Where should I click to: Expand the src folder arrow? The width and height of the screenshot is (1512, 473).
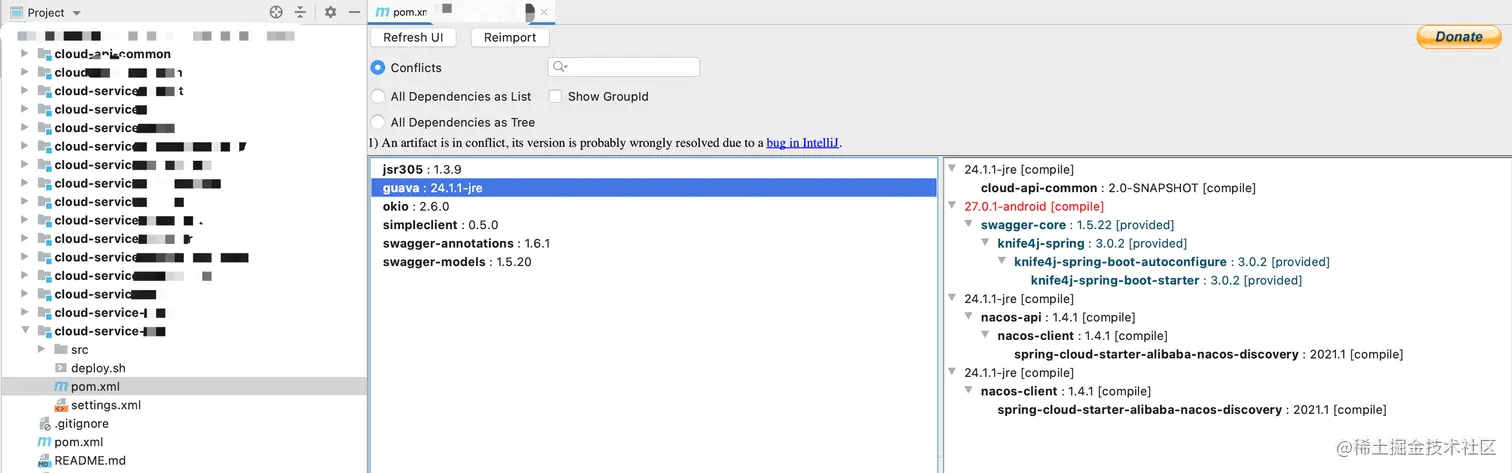click(x=41, y=349)
